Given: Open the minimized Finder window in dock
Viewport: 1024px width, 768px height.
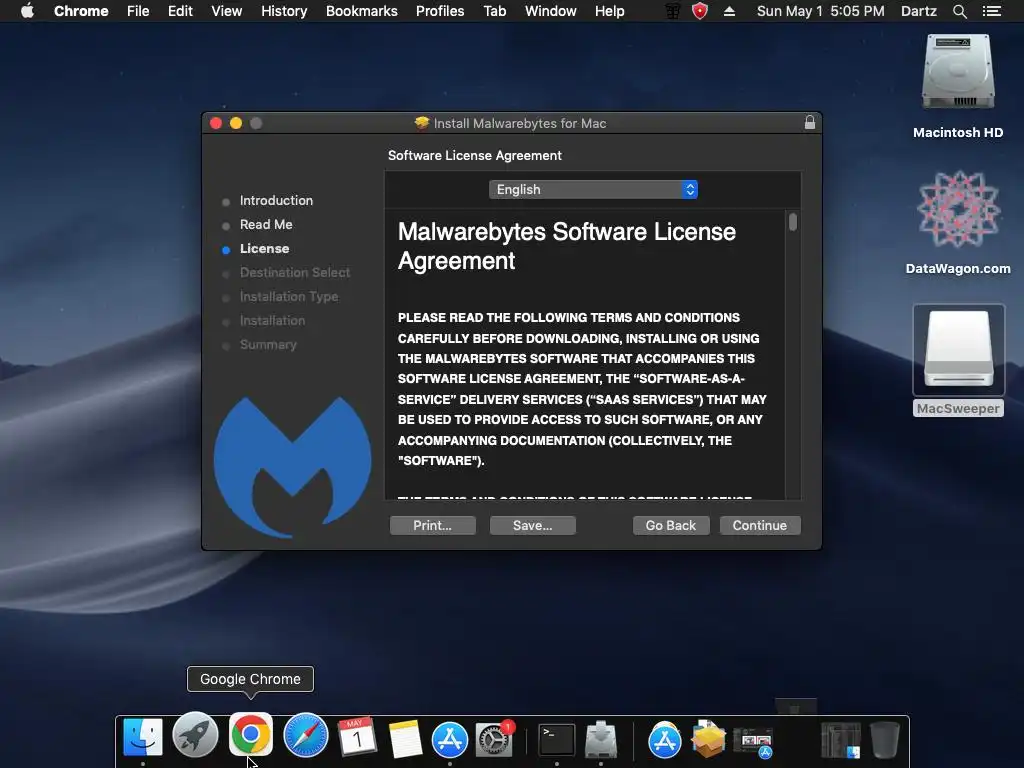Looking at the screenshot, I should pos(841,740).
